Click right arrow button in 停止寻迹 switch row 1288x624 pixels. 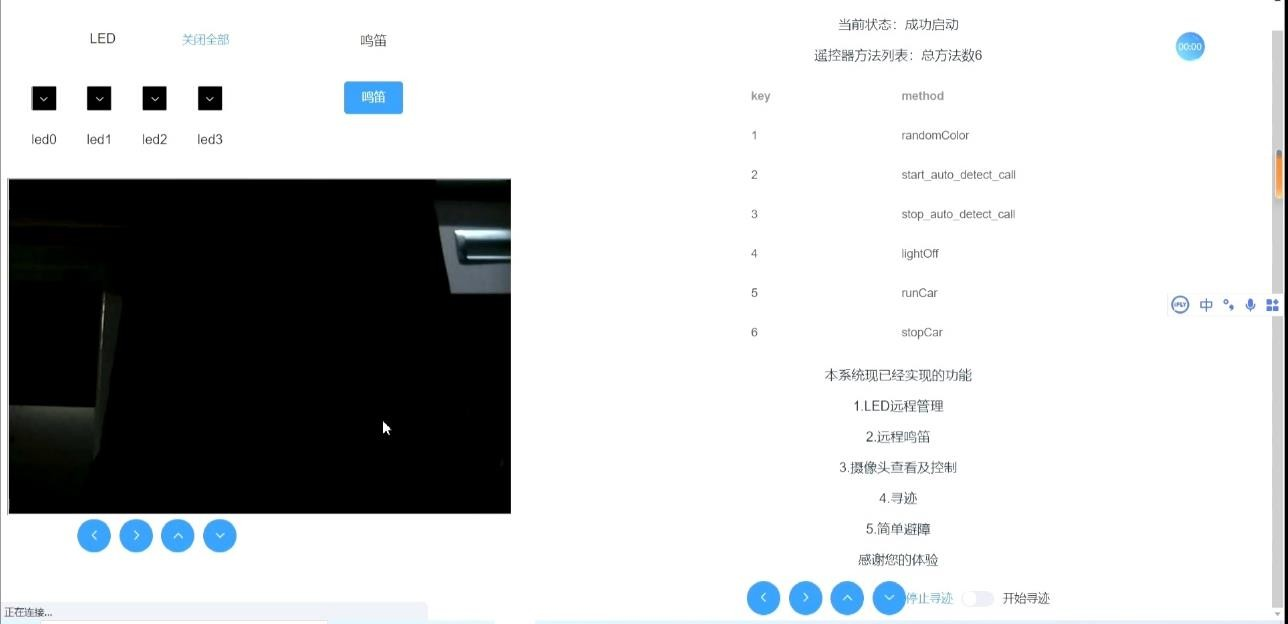(x=806, y=598)
